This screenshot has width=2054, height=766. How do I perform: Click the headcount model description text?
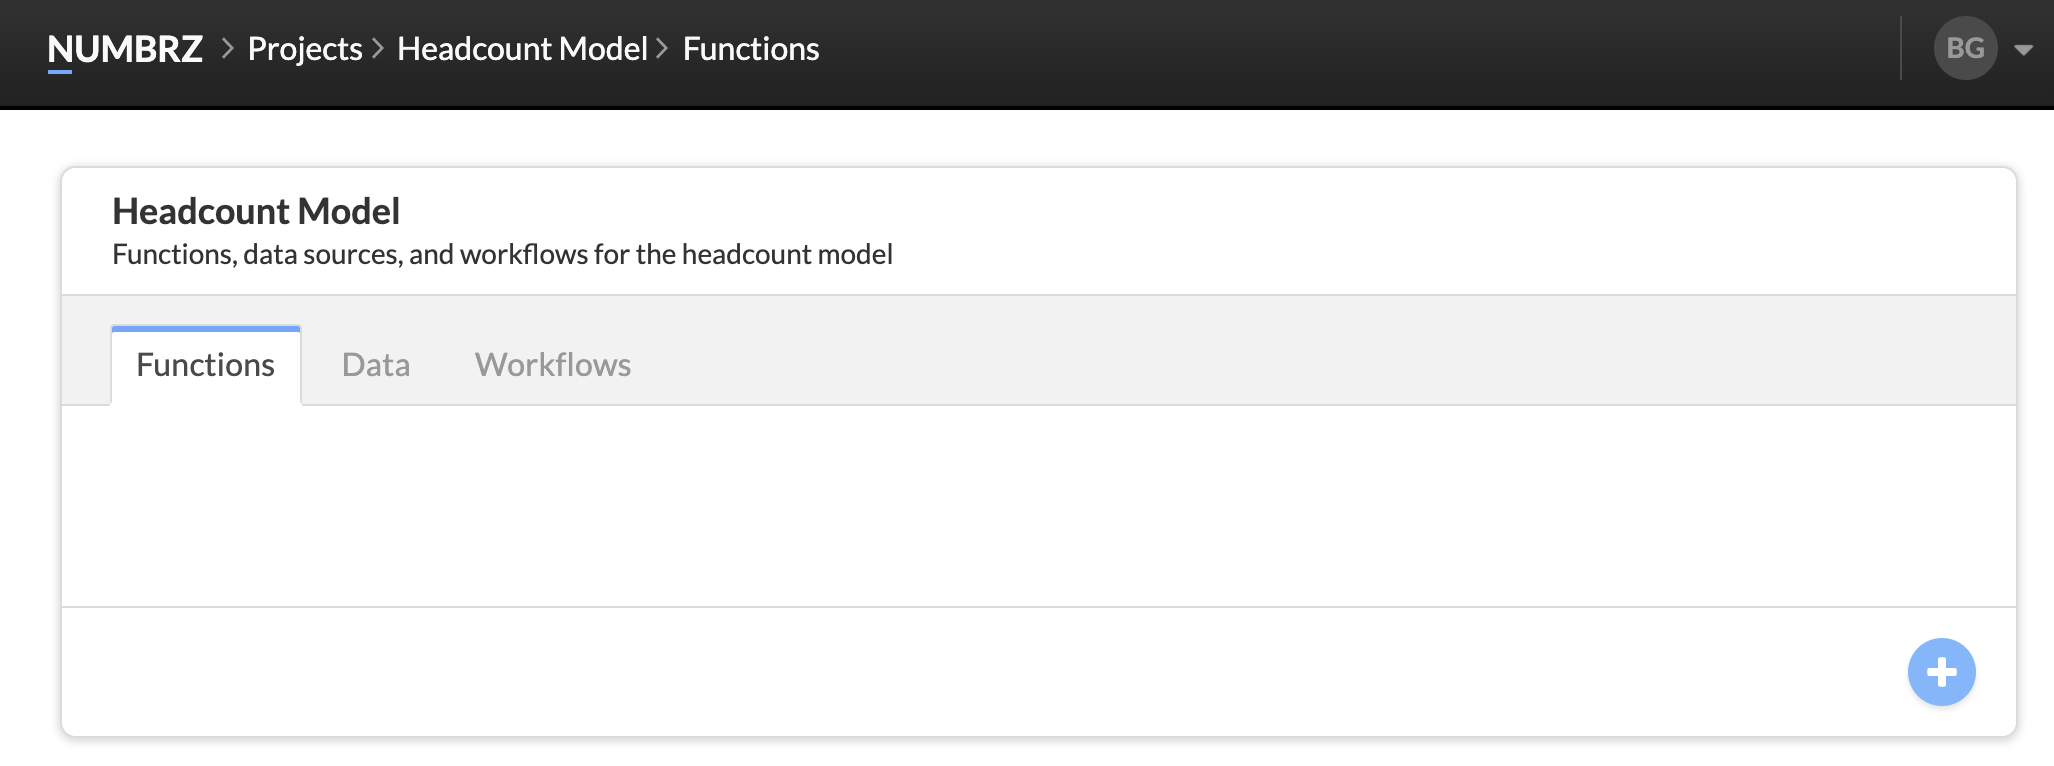[502, 254]
